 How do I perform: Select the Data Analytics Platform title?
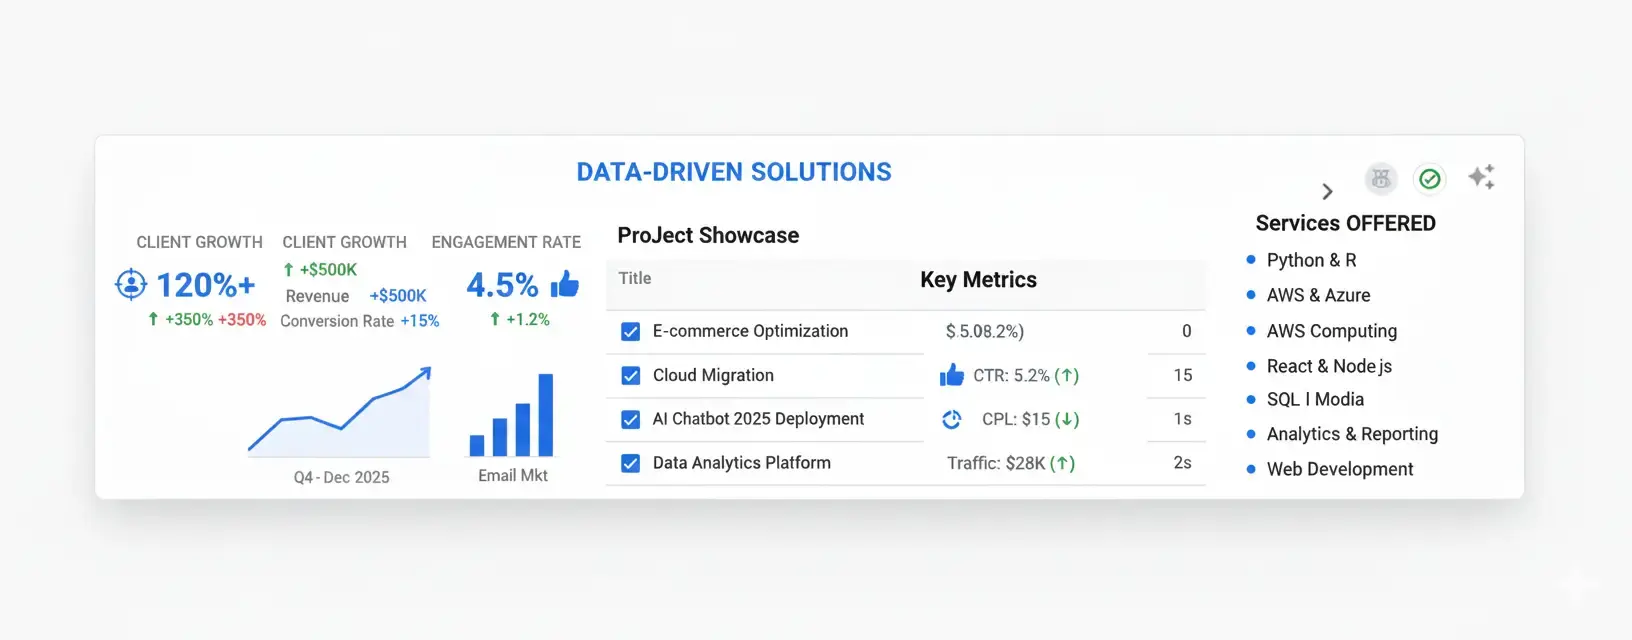(x=741, y=463)
